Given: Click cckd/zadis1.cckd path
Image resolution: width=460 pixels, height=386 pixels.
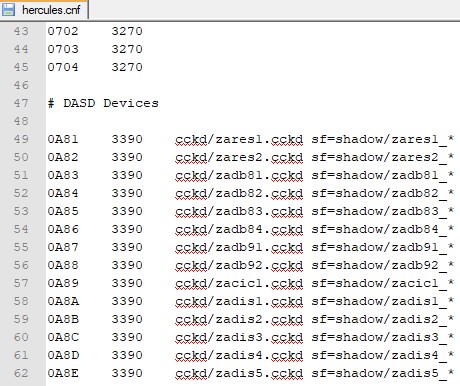Looking at the screenshot, I should click(239, 301).
